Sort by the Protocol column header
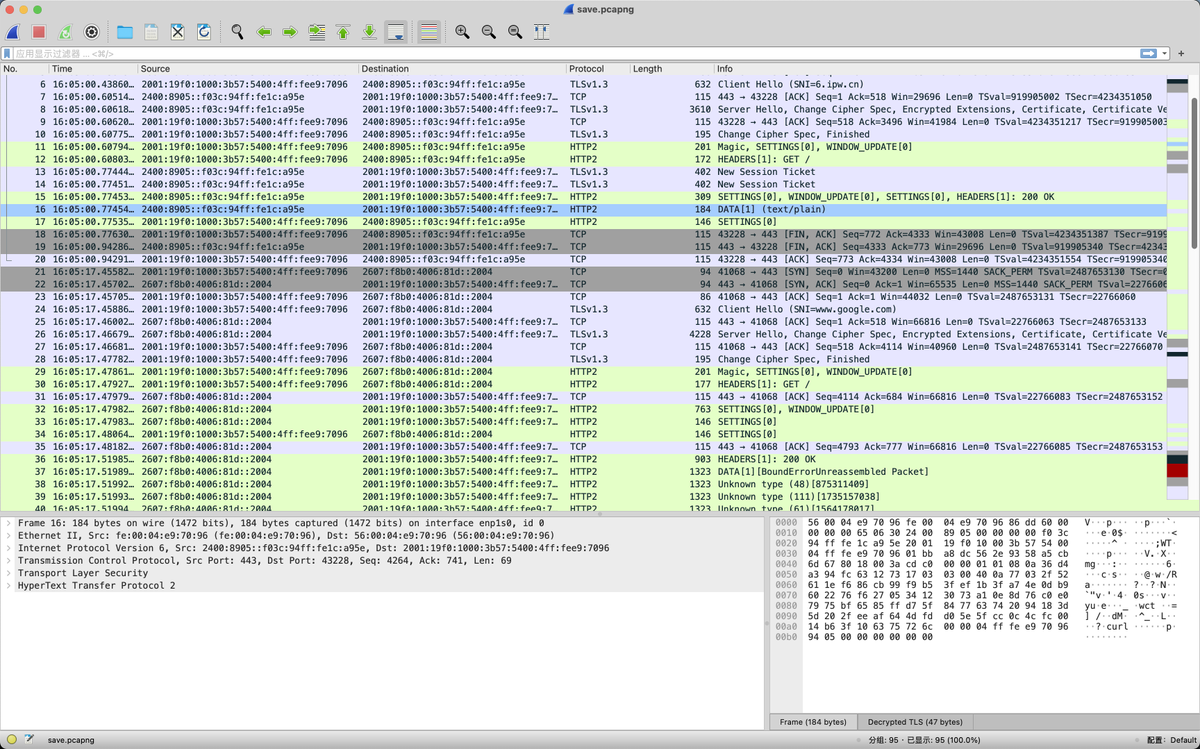 [x=597, y=69]
